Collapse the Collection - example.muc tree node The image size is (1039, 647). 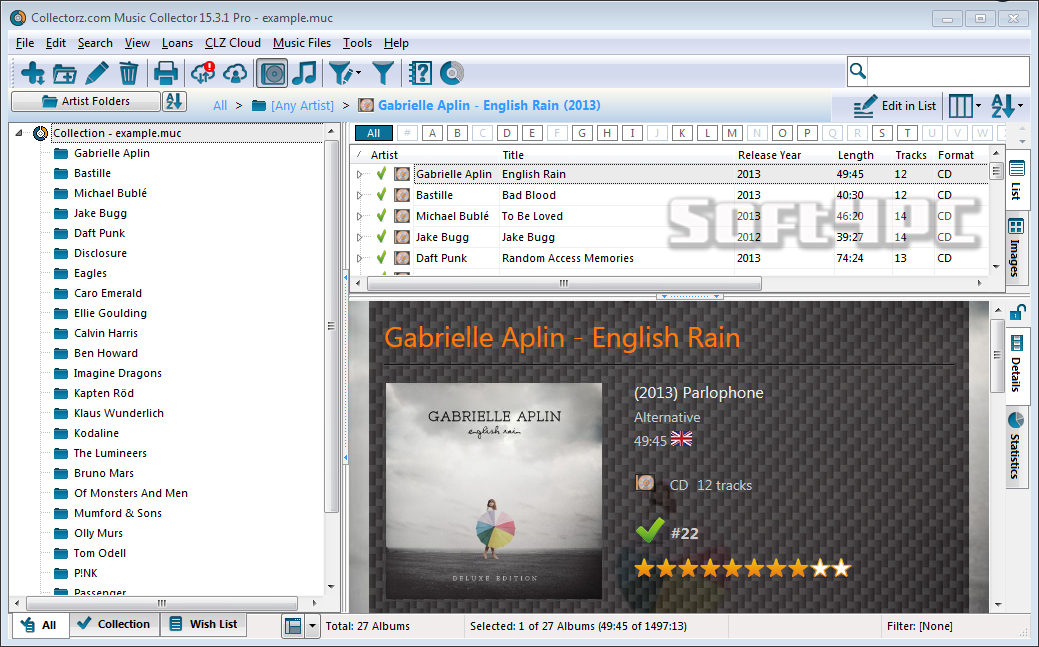point(19,133)
